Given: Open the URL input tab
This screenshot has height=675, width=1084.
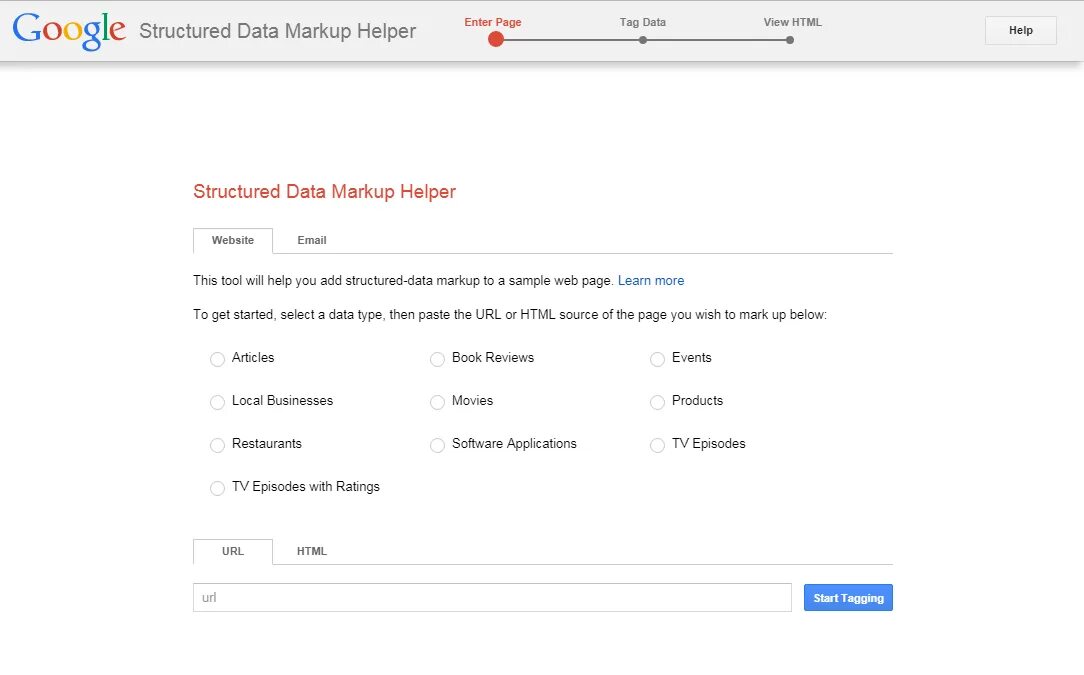Looking at the screenshot, I should click(233, 552).
